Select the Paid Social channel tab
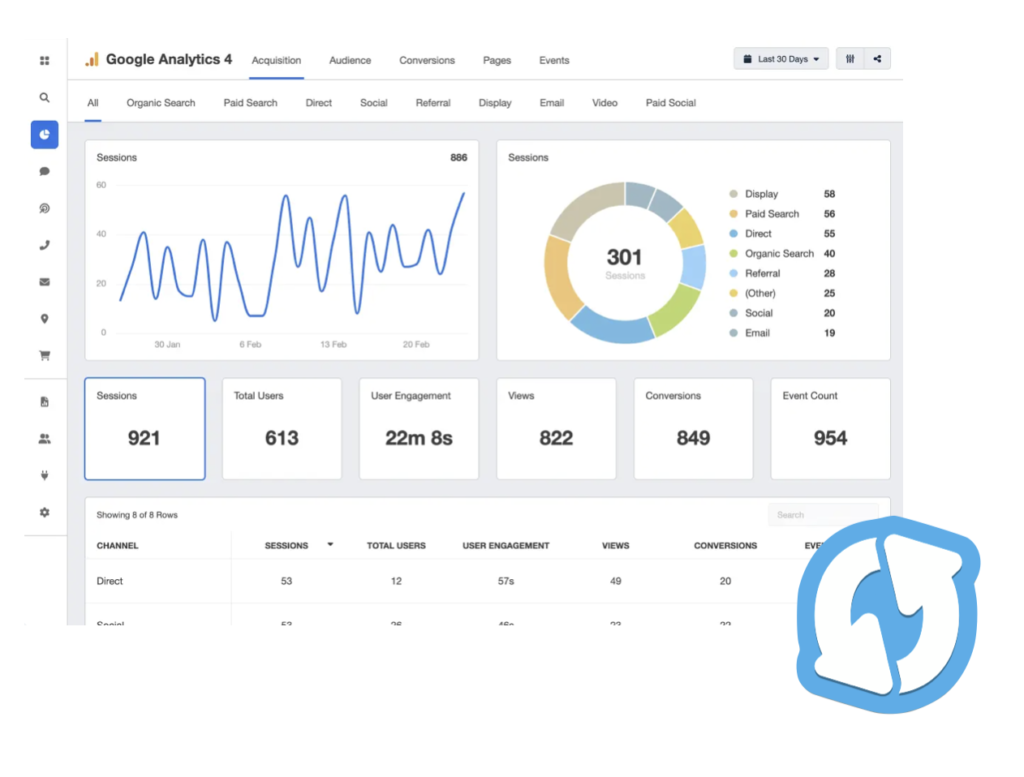The image size is (1024, 777). tap(671, 103)
